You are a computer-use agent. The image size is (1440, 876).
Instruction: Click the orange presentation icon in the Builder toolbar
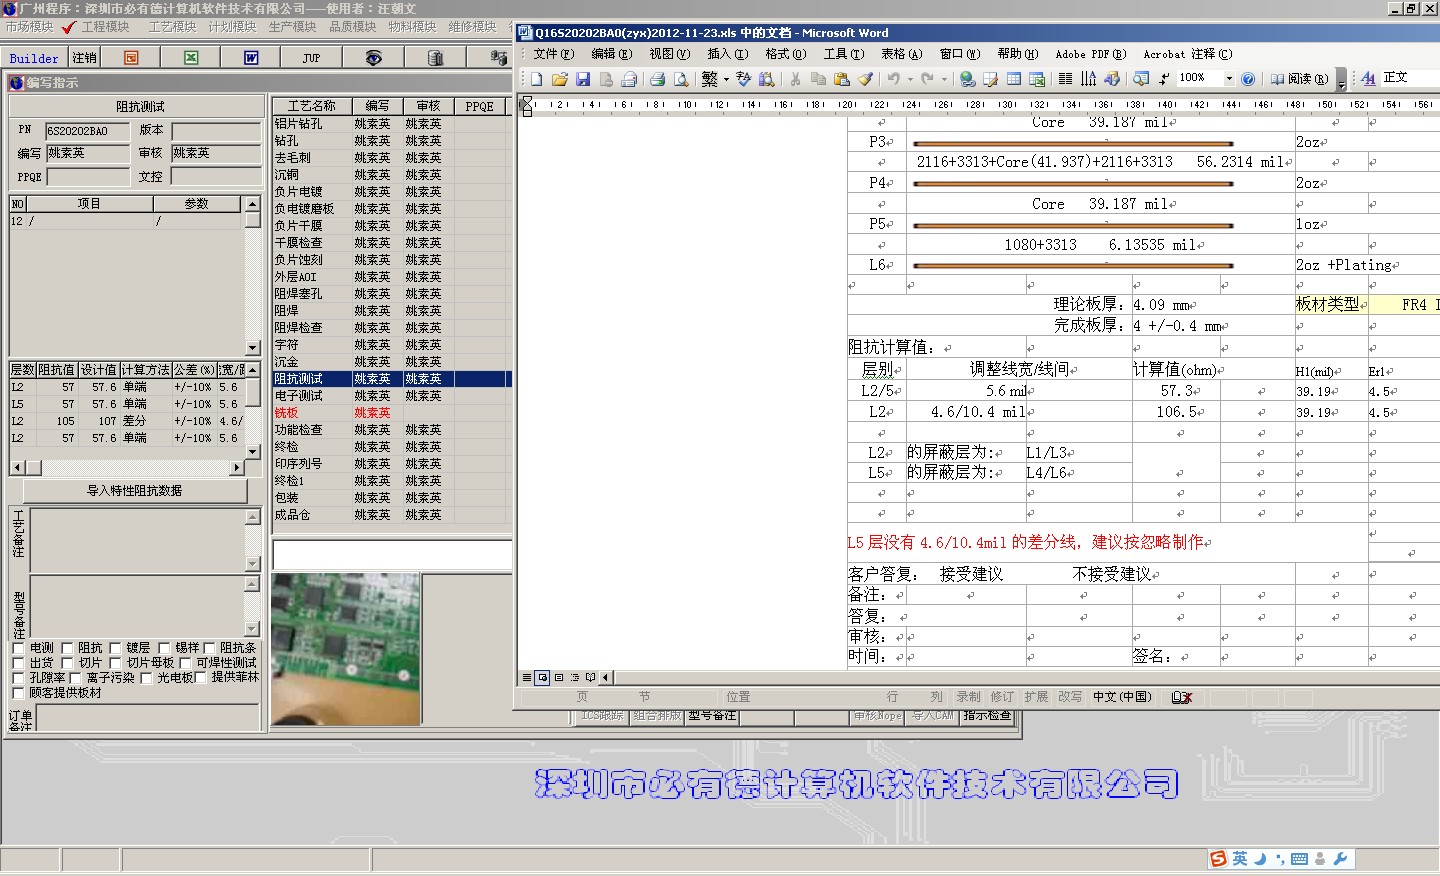tap(131, 58)
